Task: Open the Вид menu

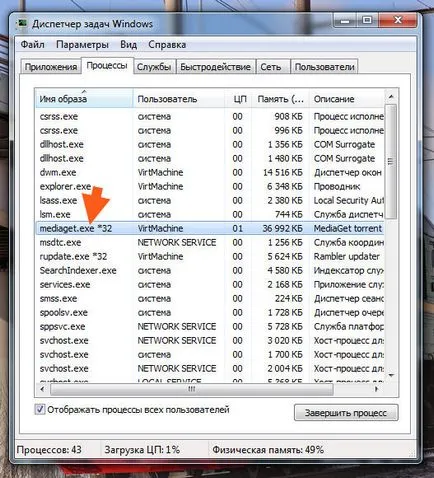Action: click(128, 45)
